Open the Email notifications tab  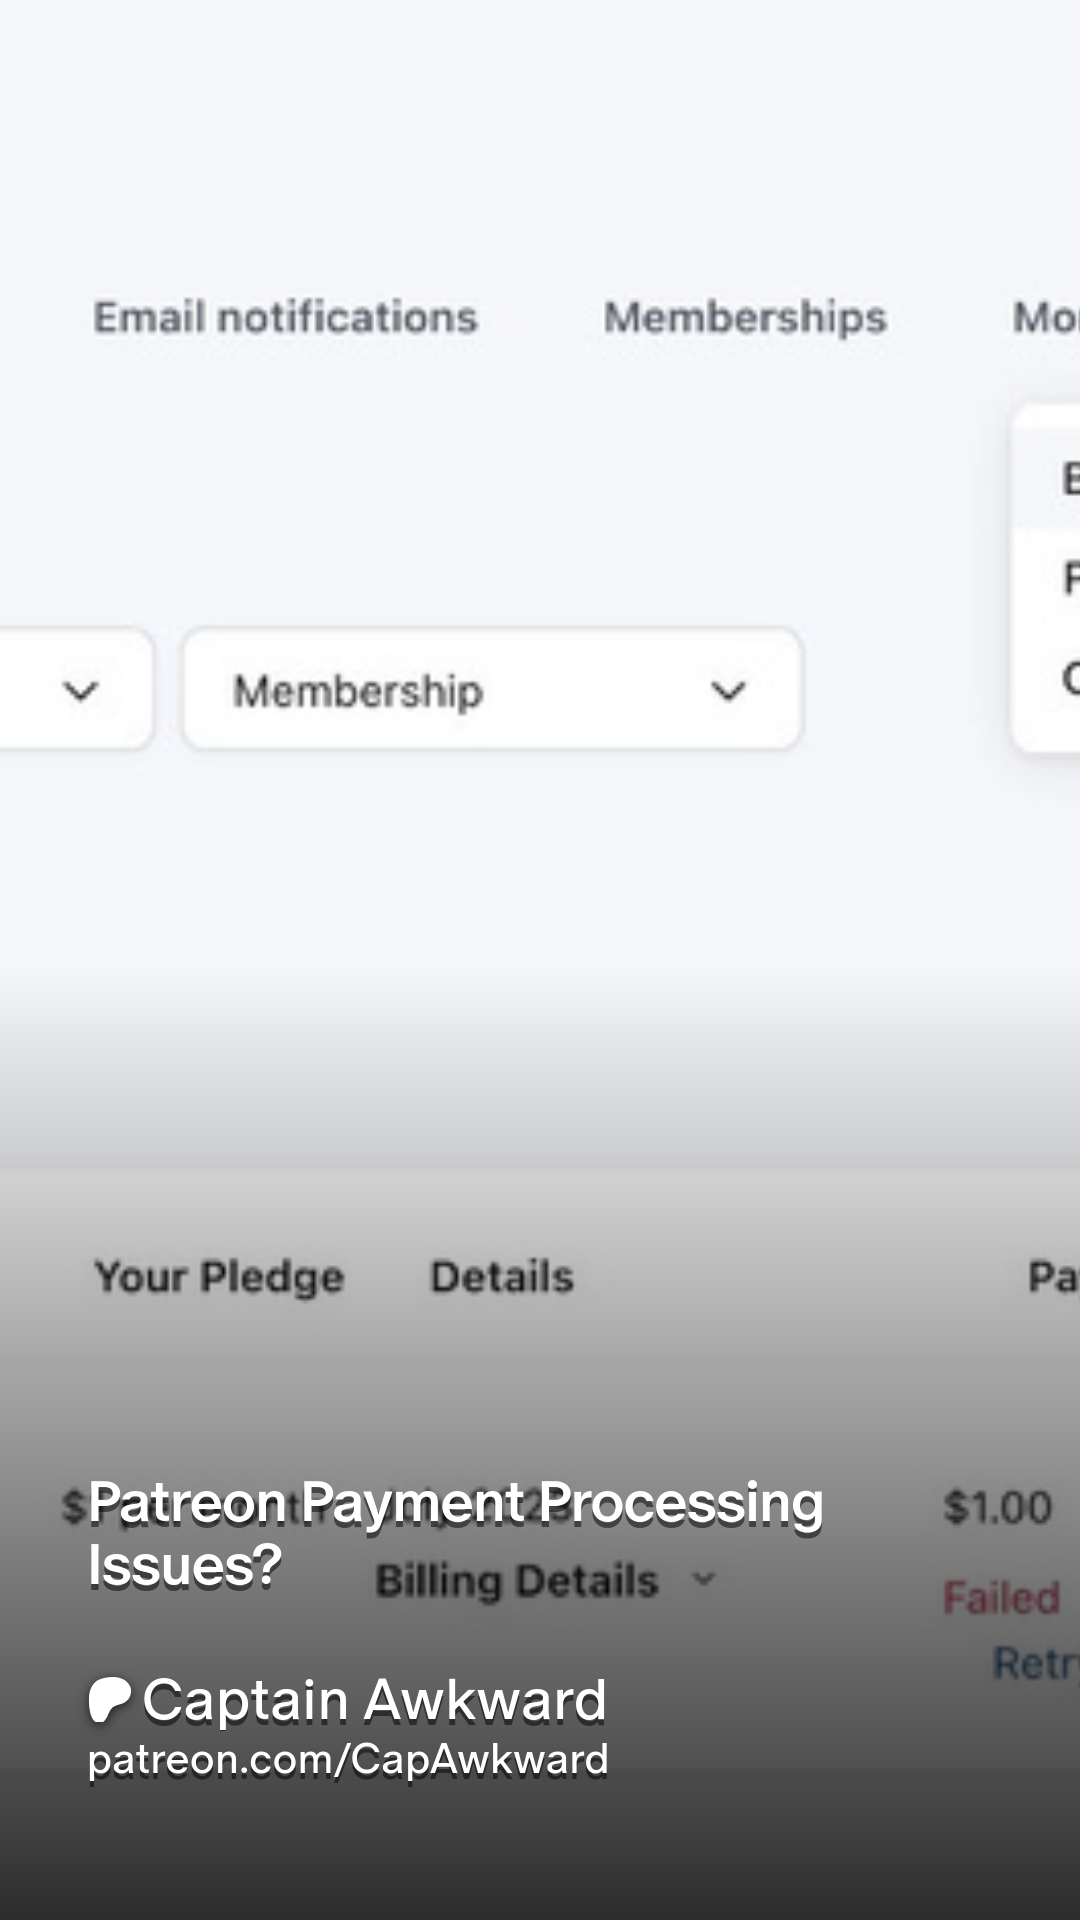click(x=285, y=318)
